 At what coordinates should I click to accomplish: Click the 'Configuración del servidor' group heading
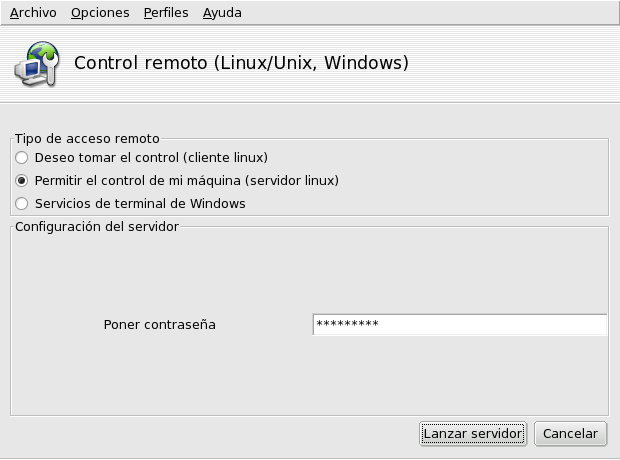97,227
